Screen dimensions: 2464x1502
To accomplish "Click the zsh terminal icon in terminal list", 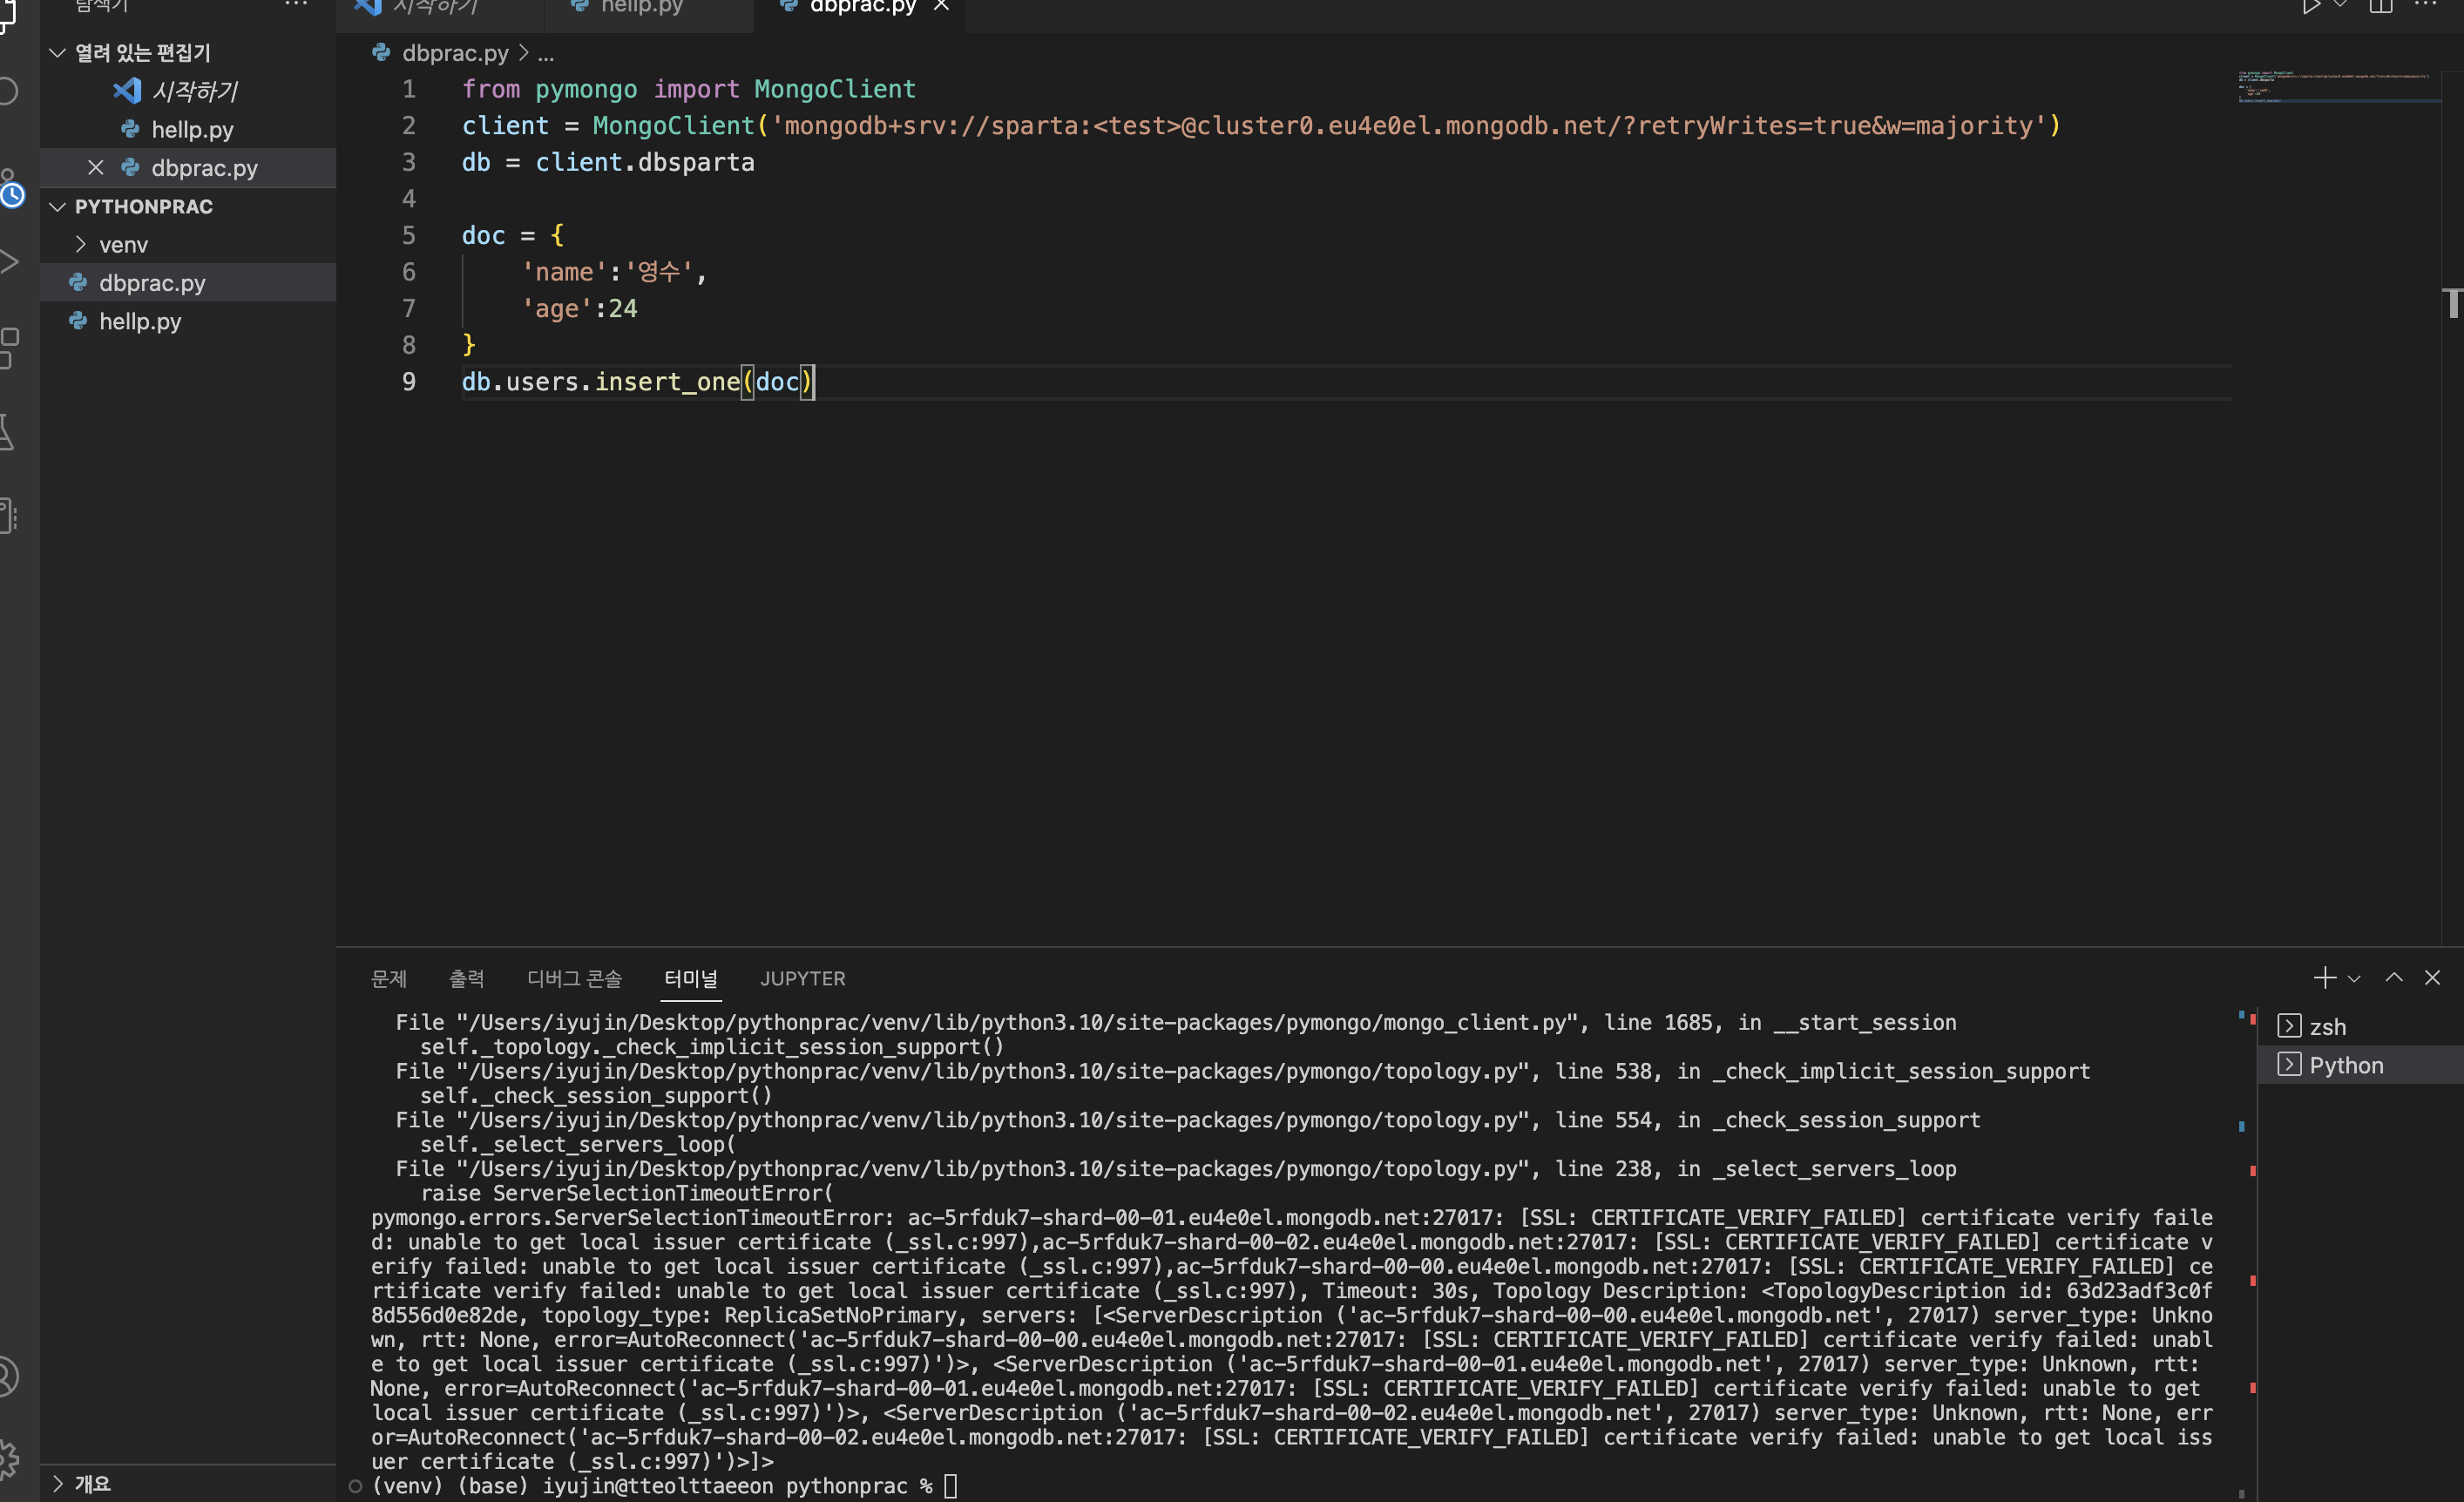I will pyautogui.click(x=2289, y=1026).
